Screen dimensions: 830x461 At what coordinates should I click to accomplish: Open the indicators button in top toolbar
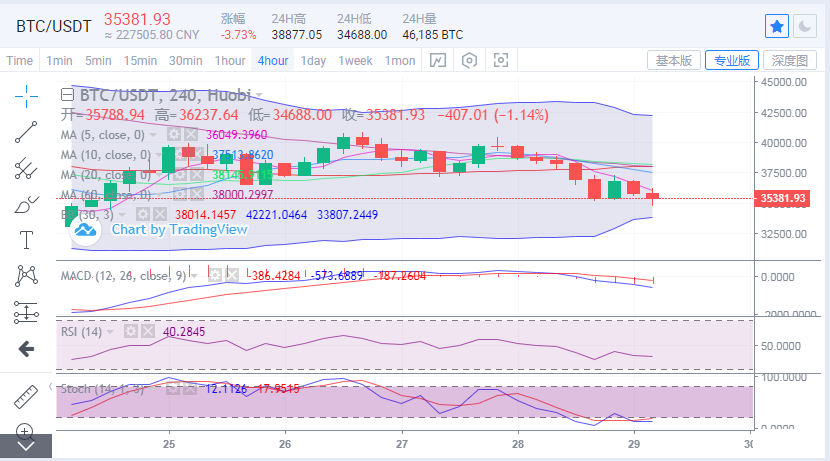tap(438, 60)
